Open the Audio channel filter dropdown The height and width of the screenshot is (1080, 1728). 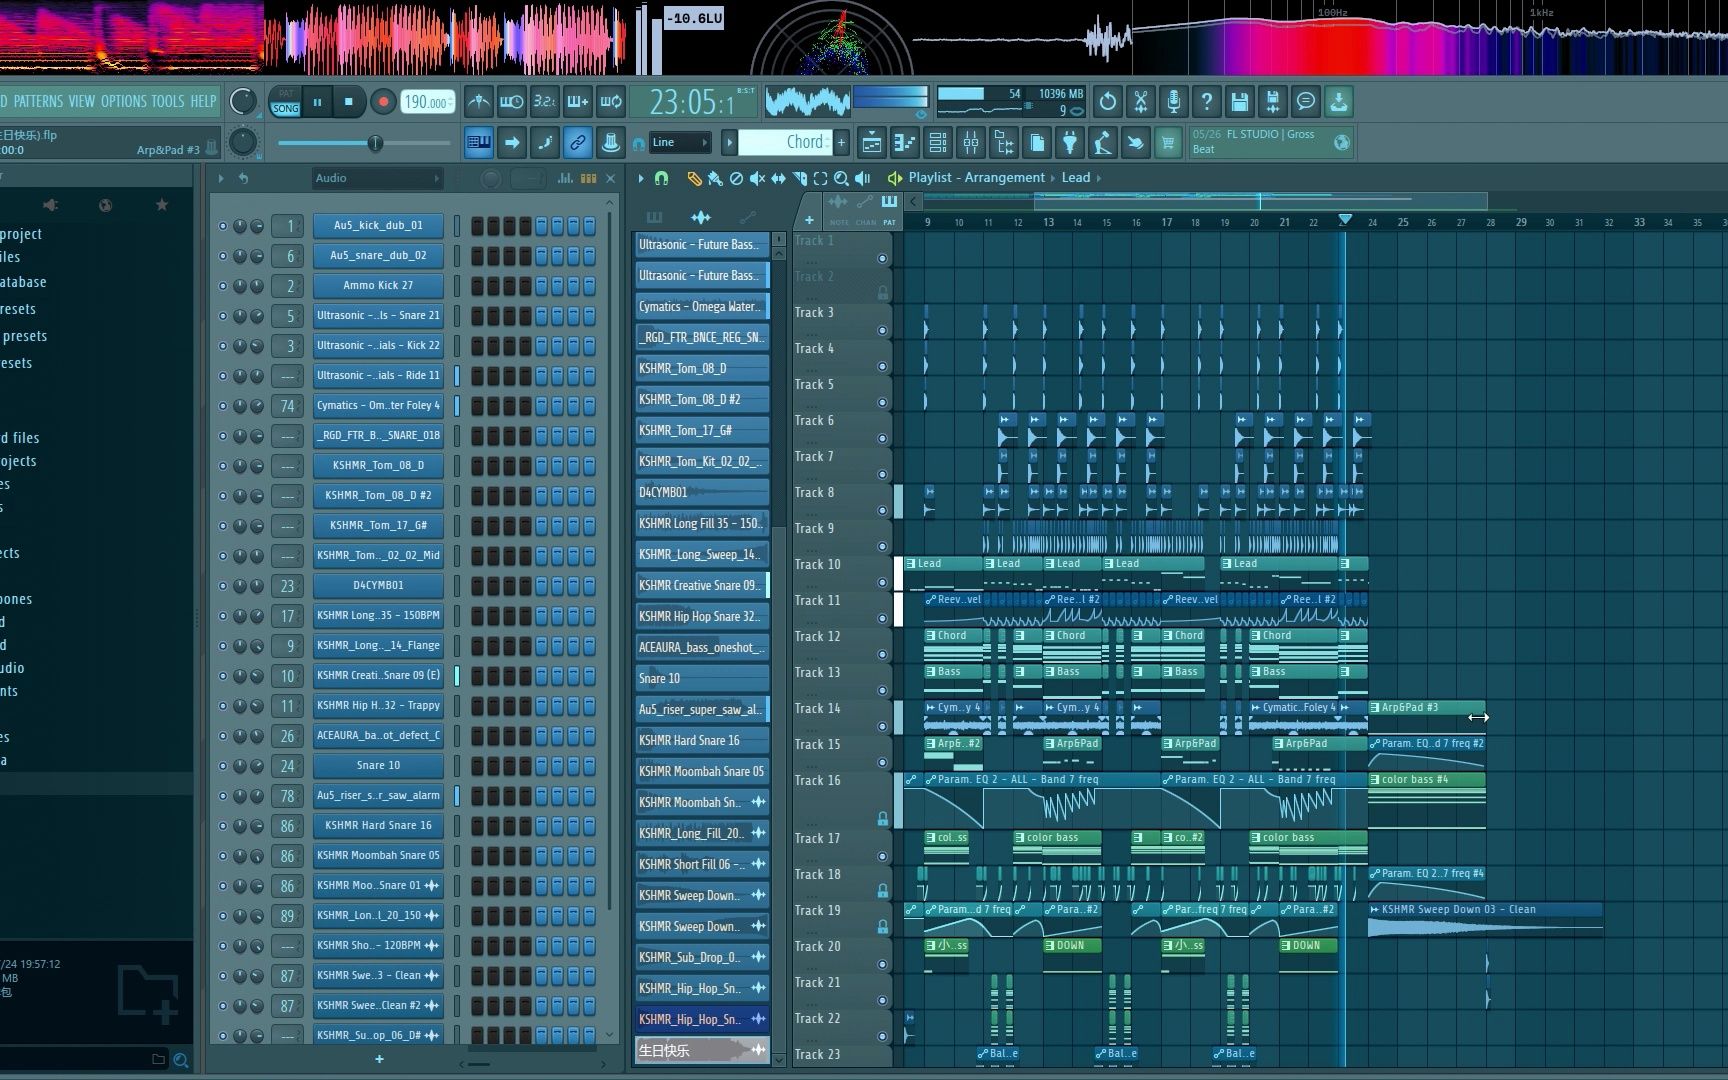click(376, 178)
